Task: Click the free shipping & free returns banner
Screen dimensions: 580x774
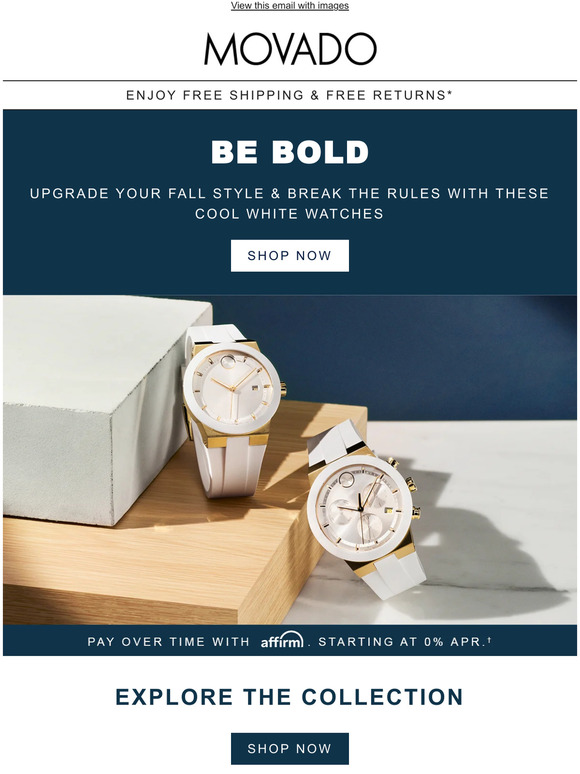Action: pos(289,95)
